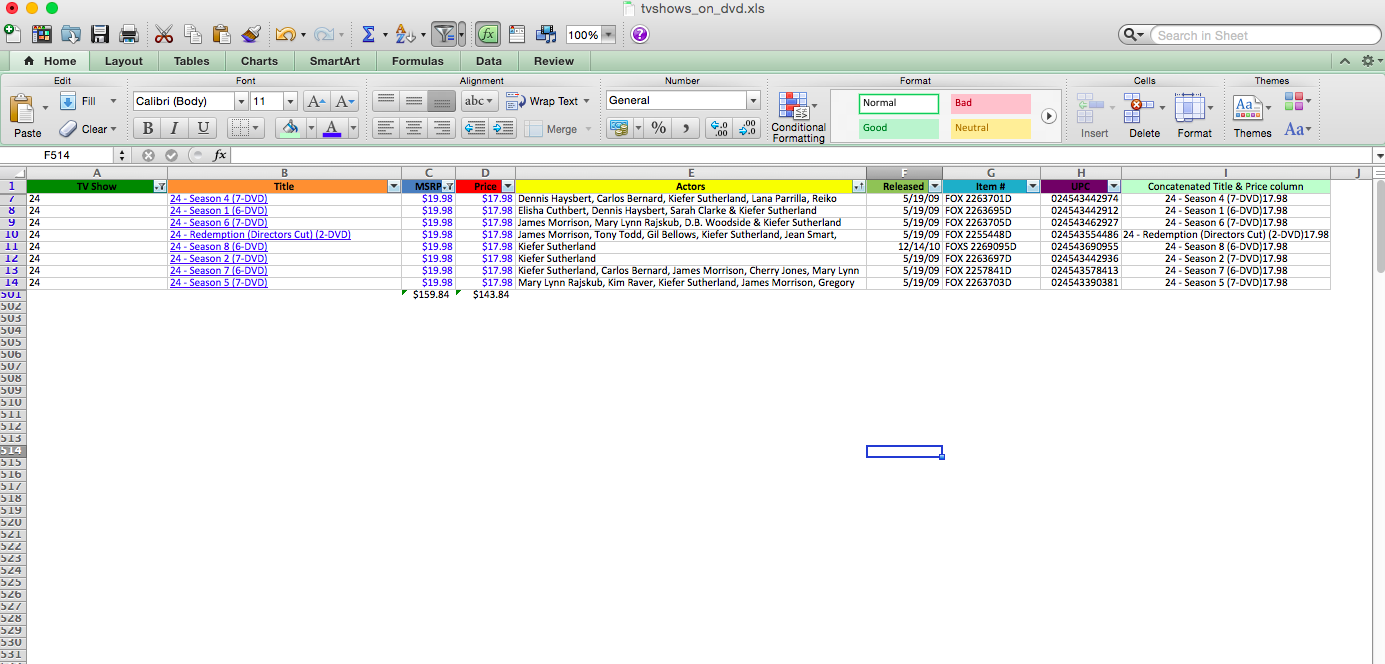1385x664 pixels.
Task: Open the zoom percentage dropdown
Action: (608, 35)
